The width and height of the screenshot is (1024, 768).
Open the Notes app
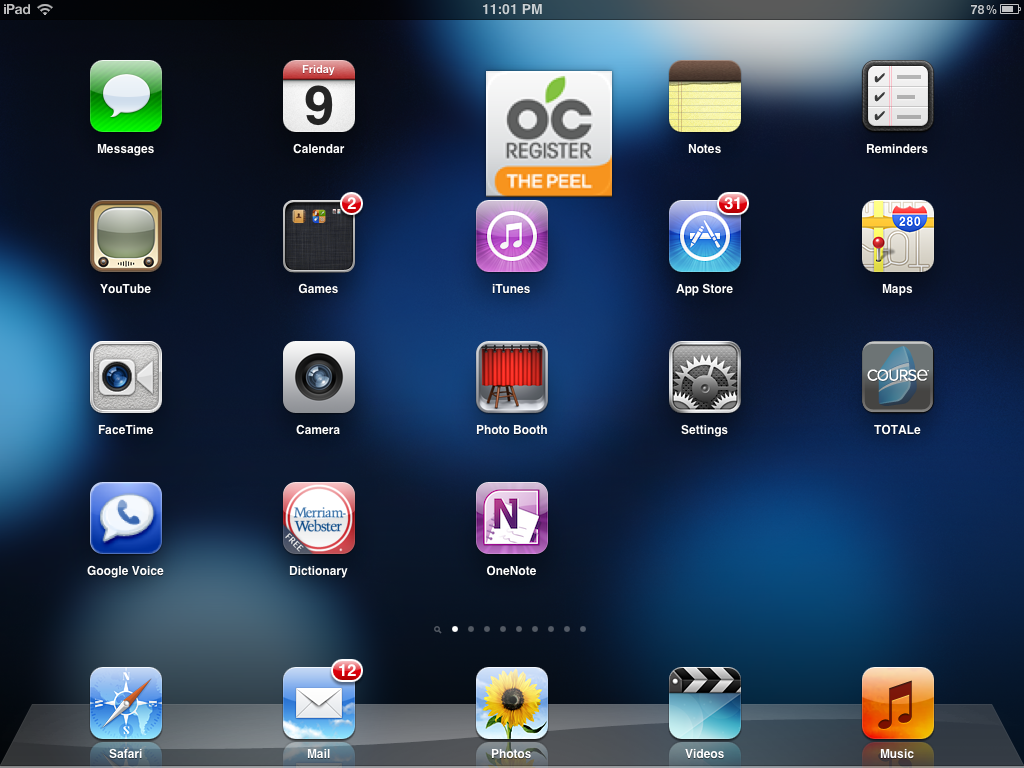click(705, 96)
